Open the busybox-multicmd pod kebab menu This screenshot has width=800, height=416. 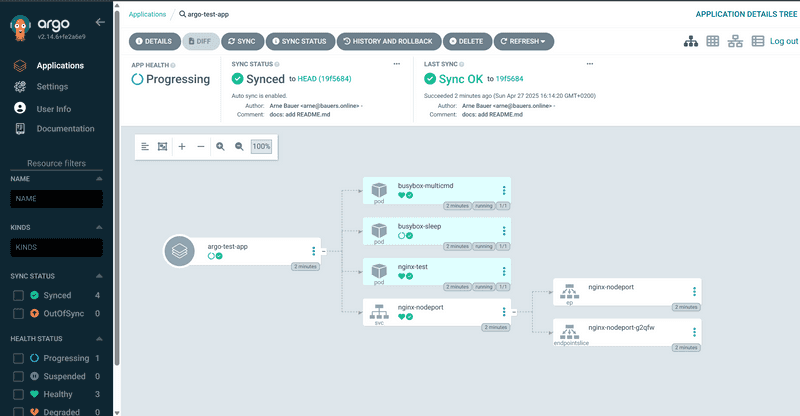point(504,190)
